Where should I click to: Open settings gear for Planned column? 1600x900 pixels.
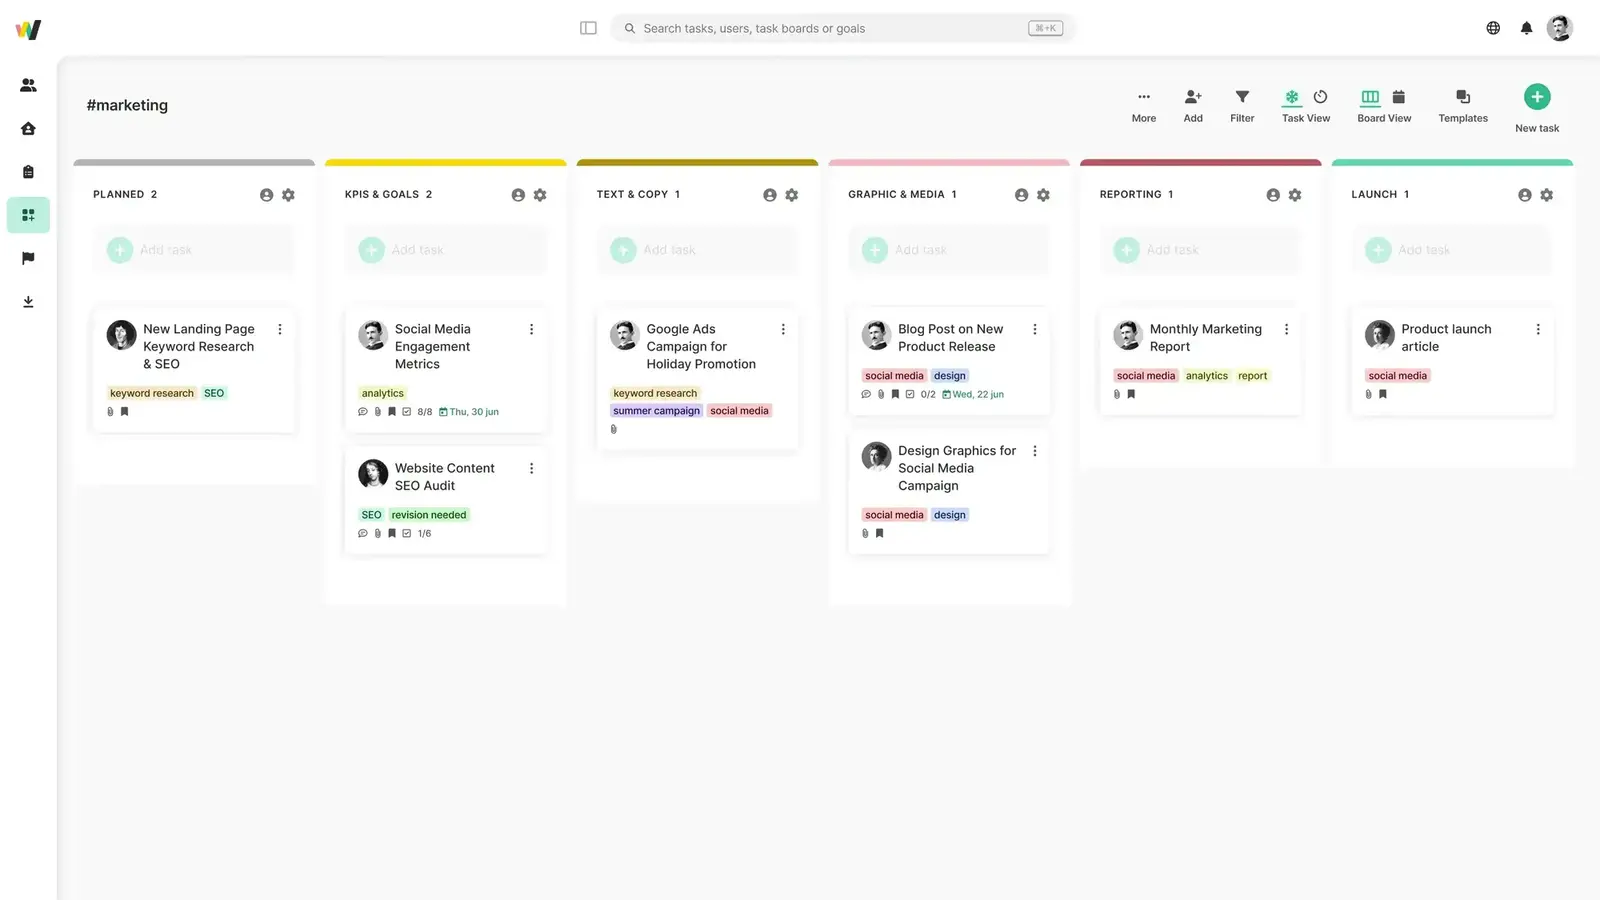click(x=288, y=195)
